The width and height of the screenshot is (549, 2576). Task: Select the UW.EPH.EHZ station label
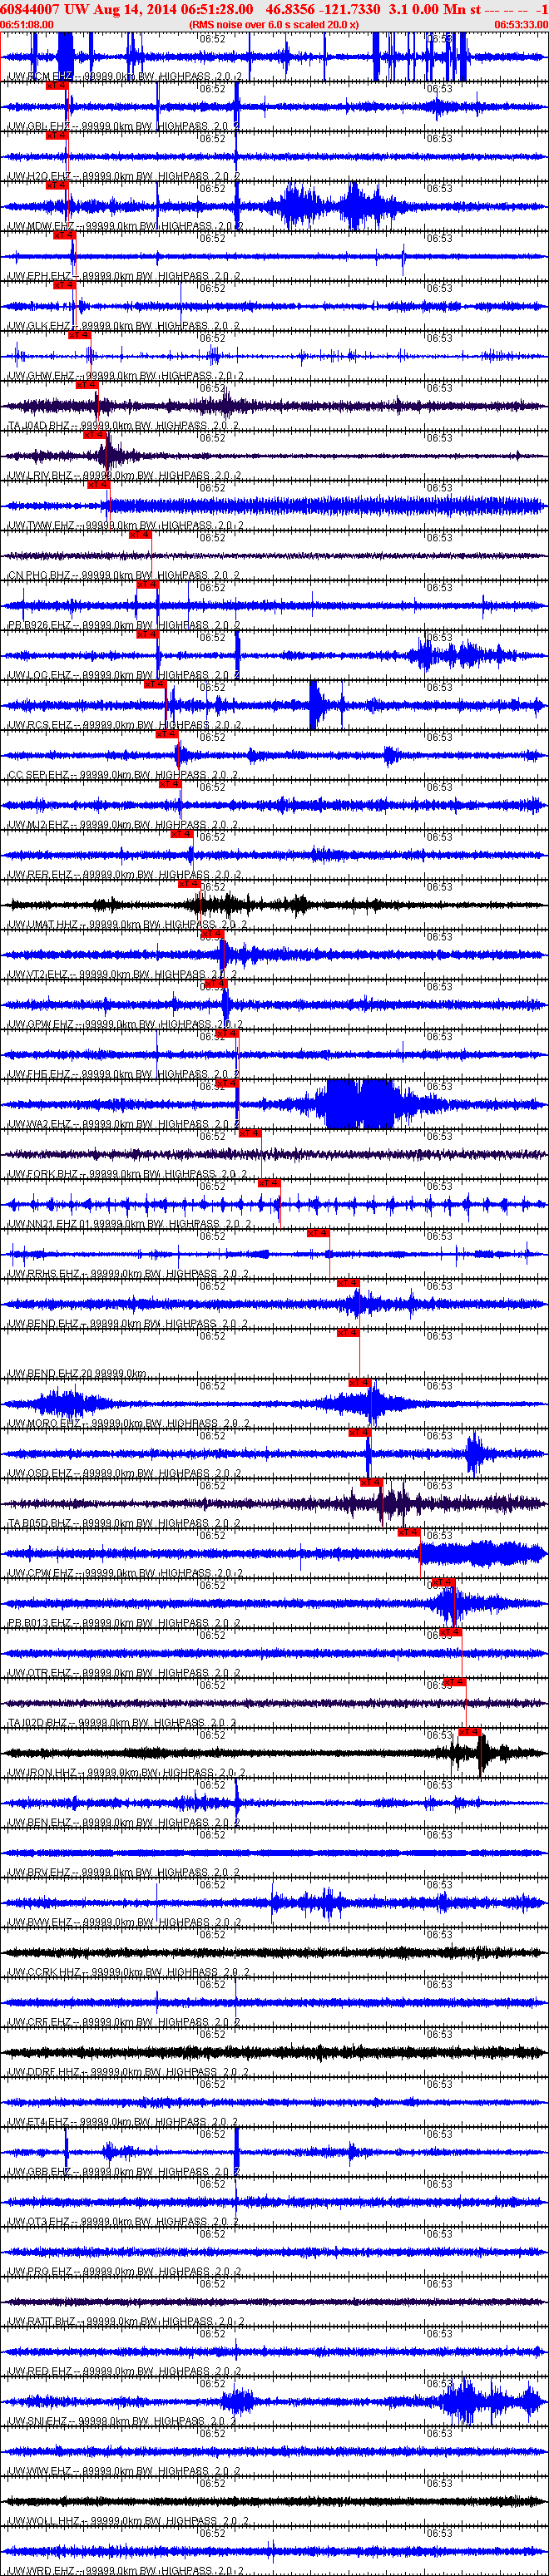pyautogui.click(x=40, y=276)
